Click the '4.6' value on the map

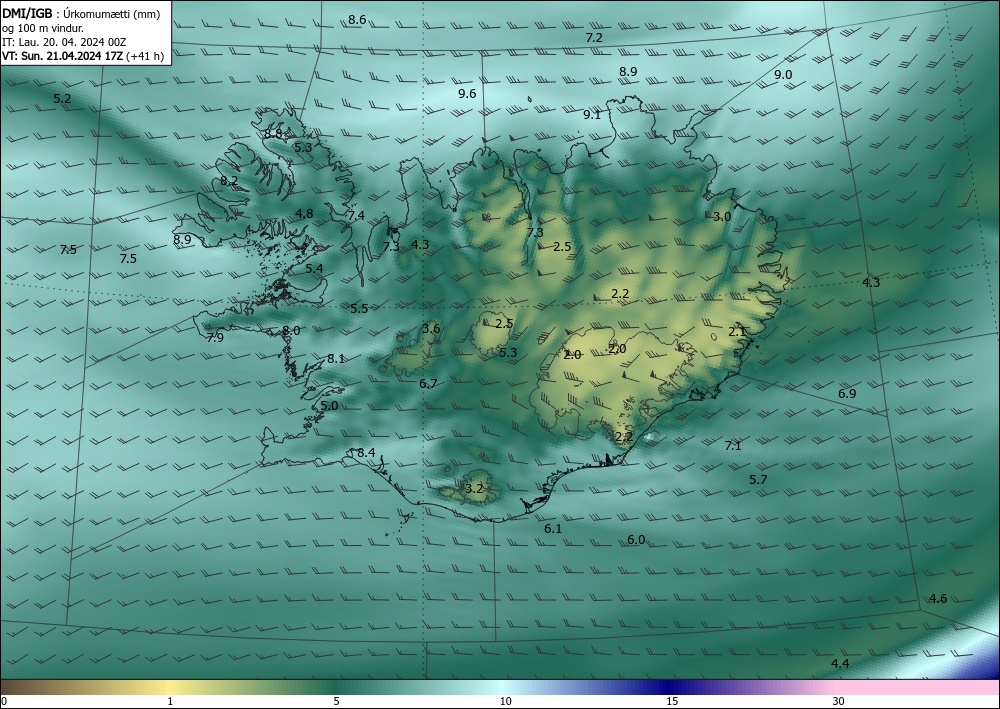(x=938, y=599)
